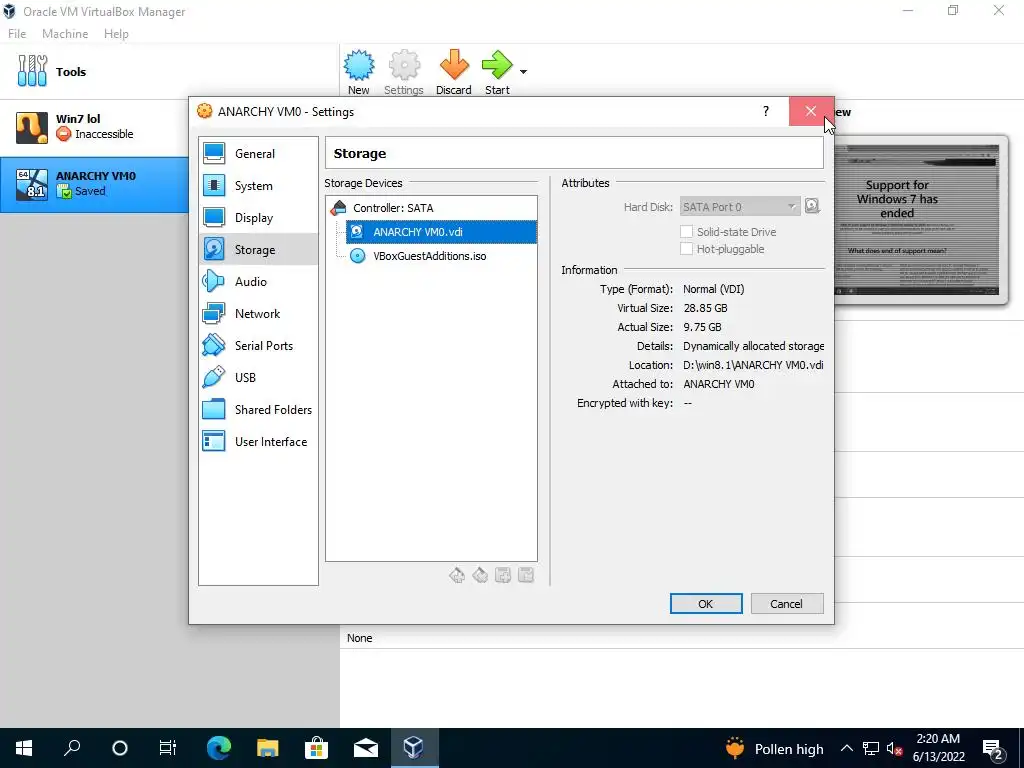Toggle the Hot-pluggable checkbox
This screenshot has width=1024, height=768.
686,249
